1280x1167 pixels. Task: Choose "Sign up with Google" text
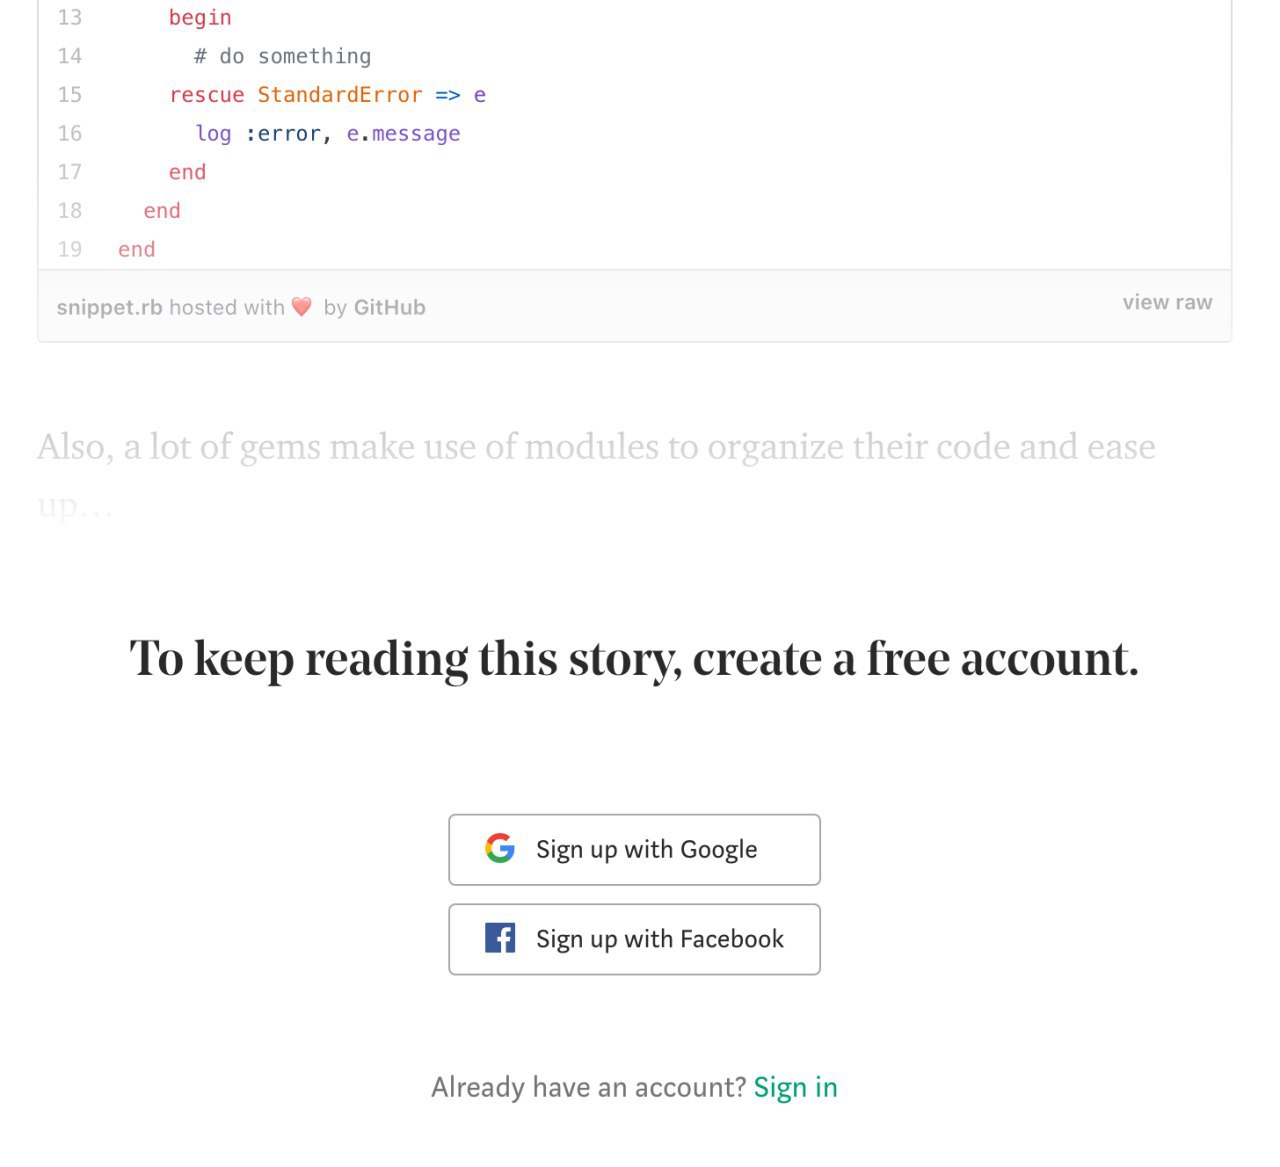click(646, 850)
